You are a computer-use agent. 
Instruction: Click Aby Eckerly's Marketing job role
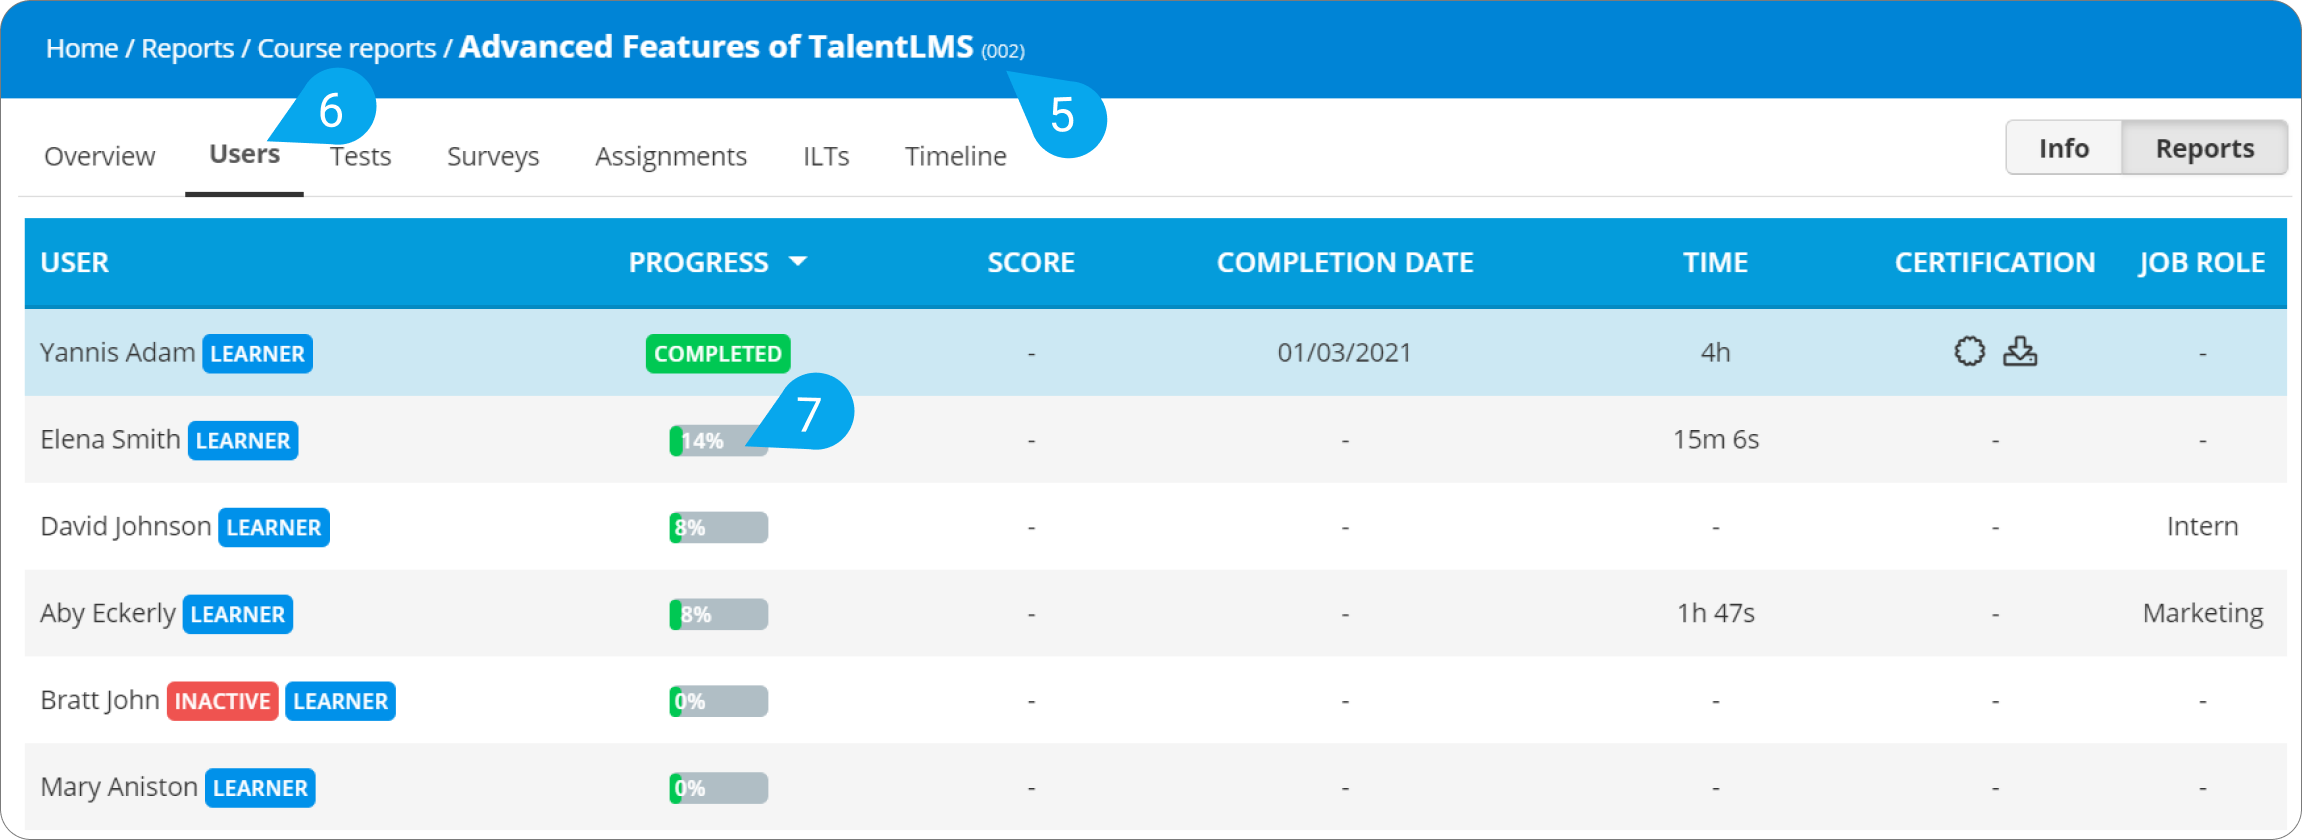click(x=2203, y=613)
